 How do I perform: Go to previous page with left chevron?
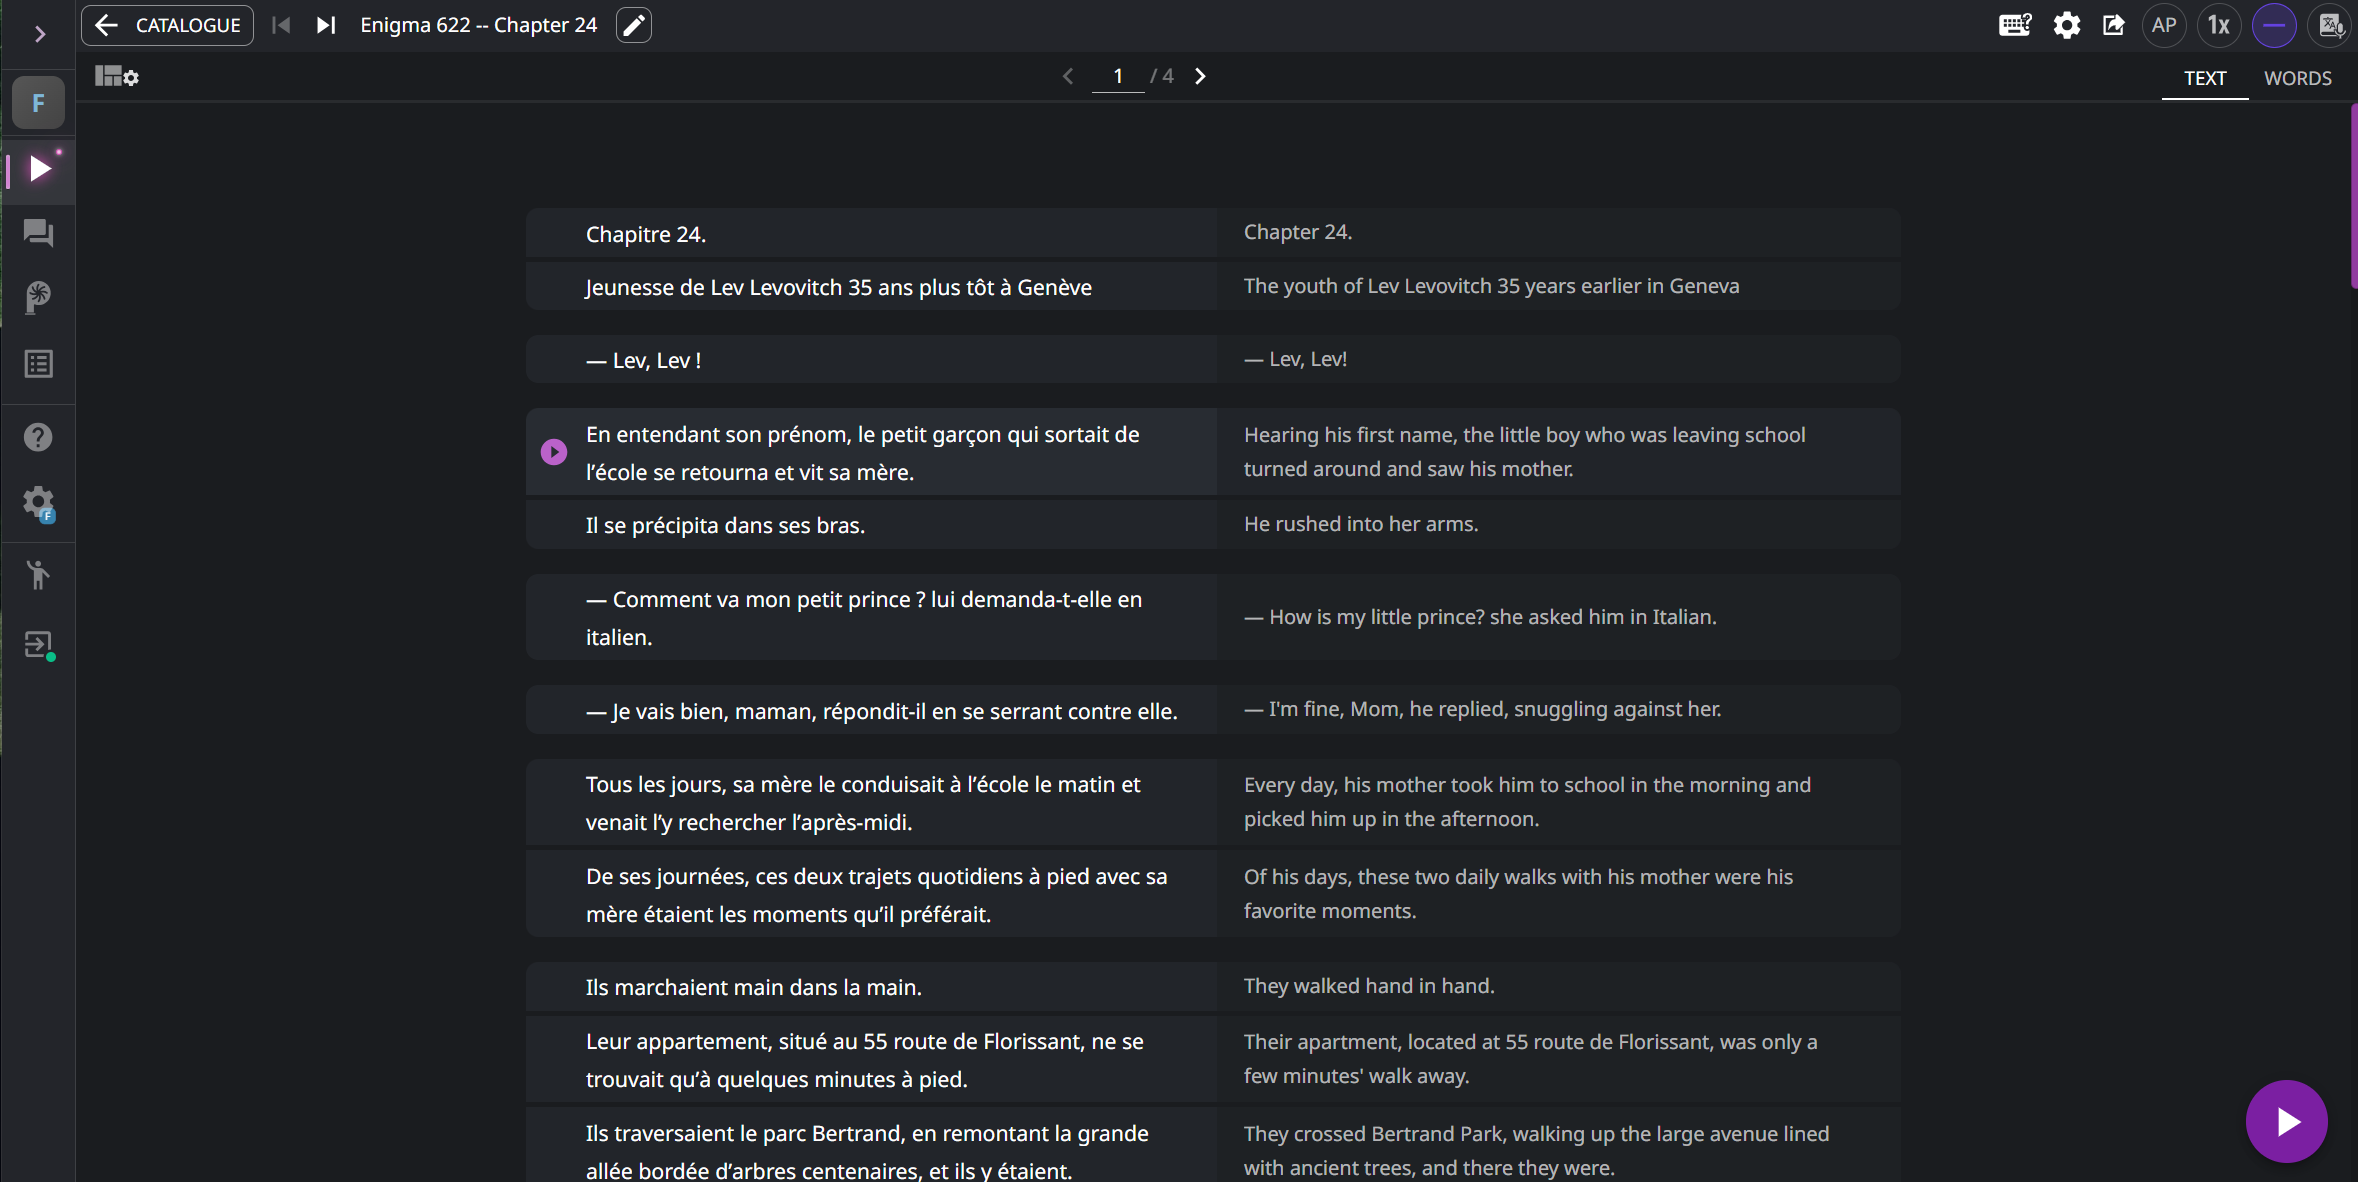click(1068, 76)
